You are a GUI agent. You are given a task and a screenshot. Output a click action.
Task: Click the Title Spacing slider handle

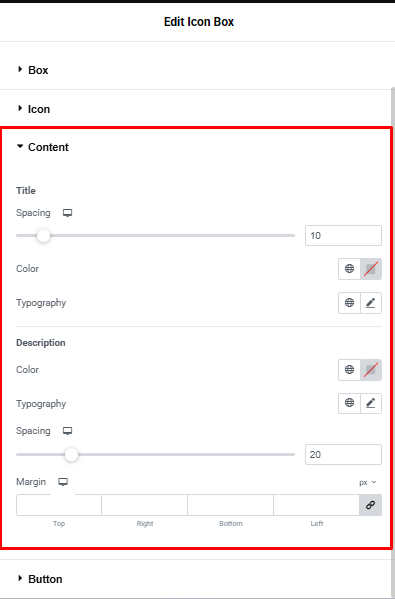coord(44,235)
